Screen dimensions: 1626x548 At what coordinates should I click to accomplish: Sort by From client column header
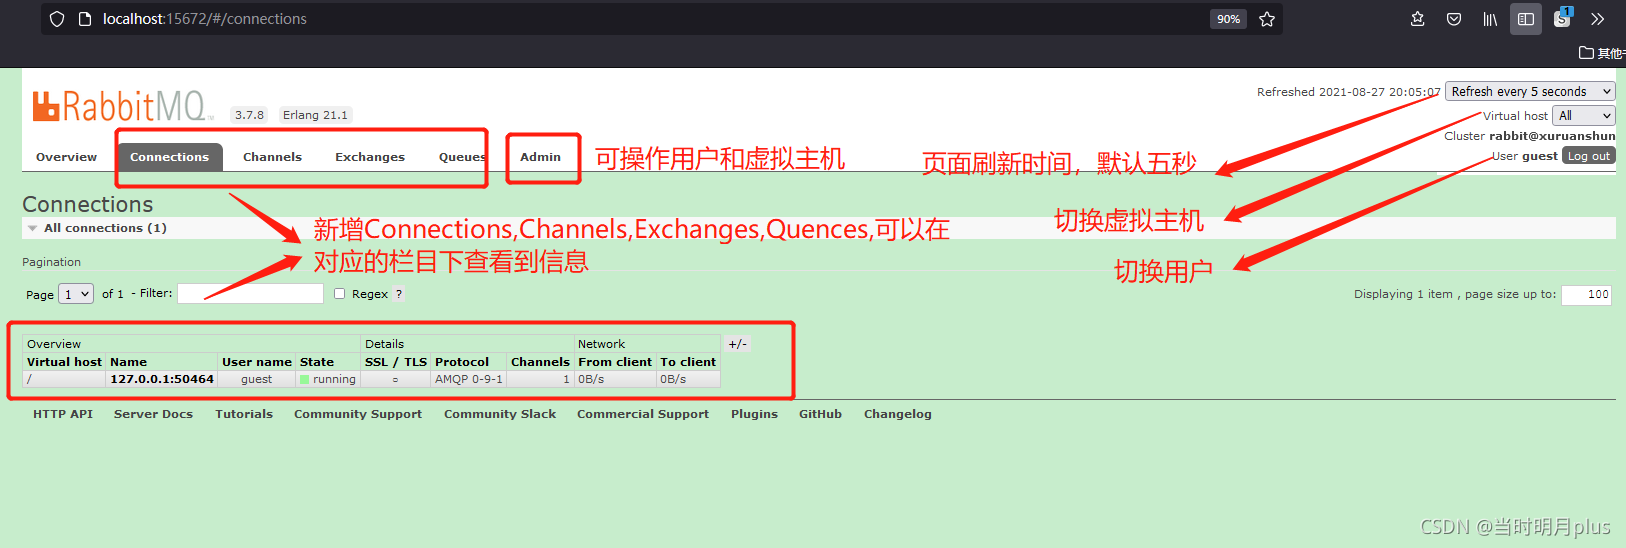click(615, 362)
